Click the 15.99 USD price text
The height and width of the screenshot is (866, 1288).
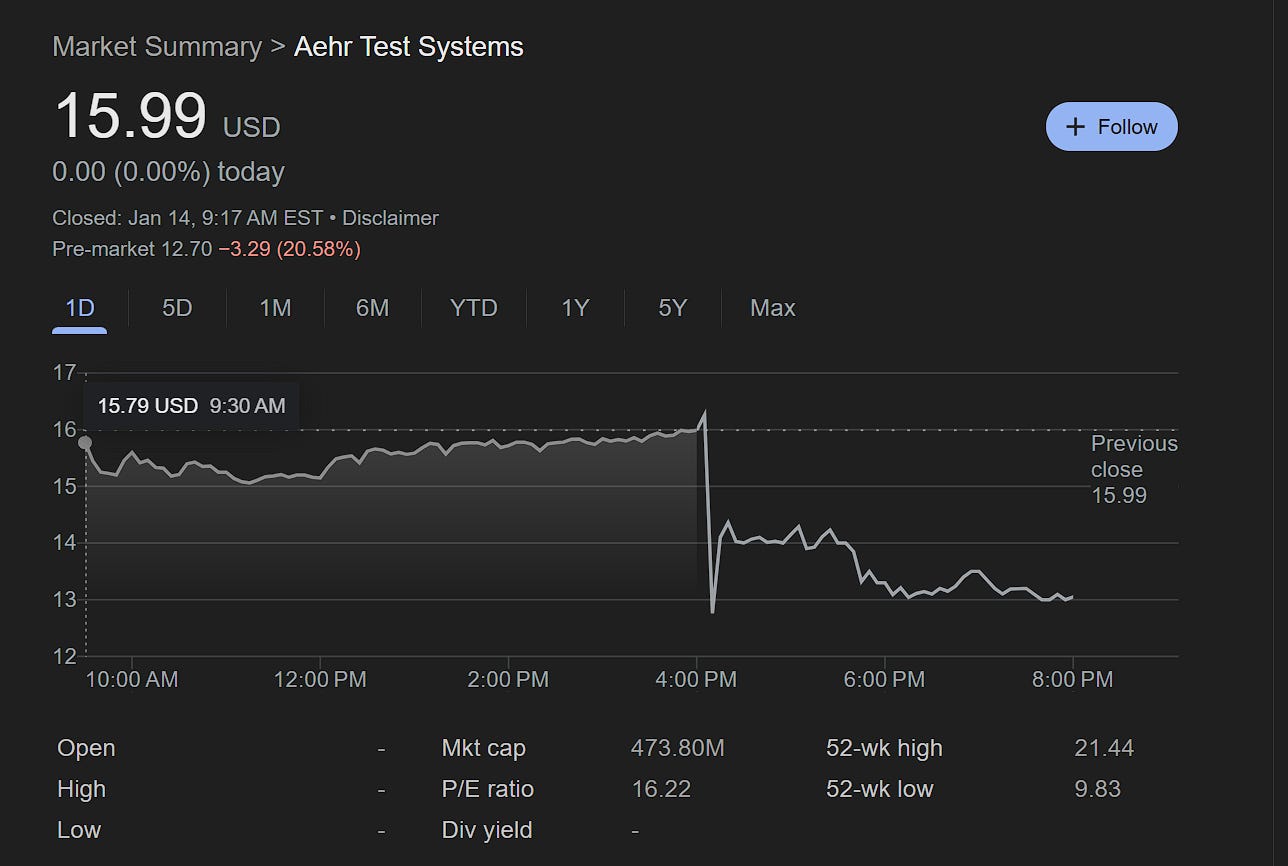click(x=167, y=116)
